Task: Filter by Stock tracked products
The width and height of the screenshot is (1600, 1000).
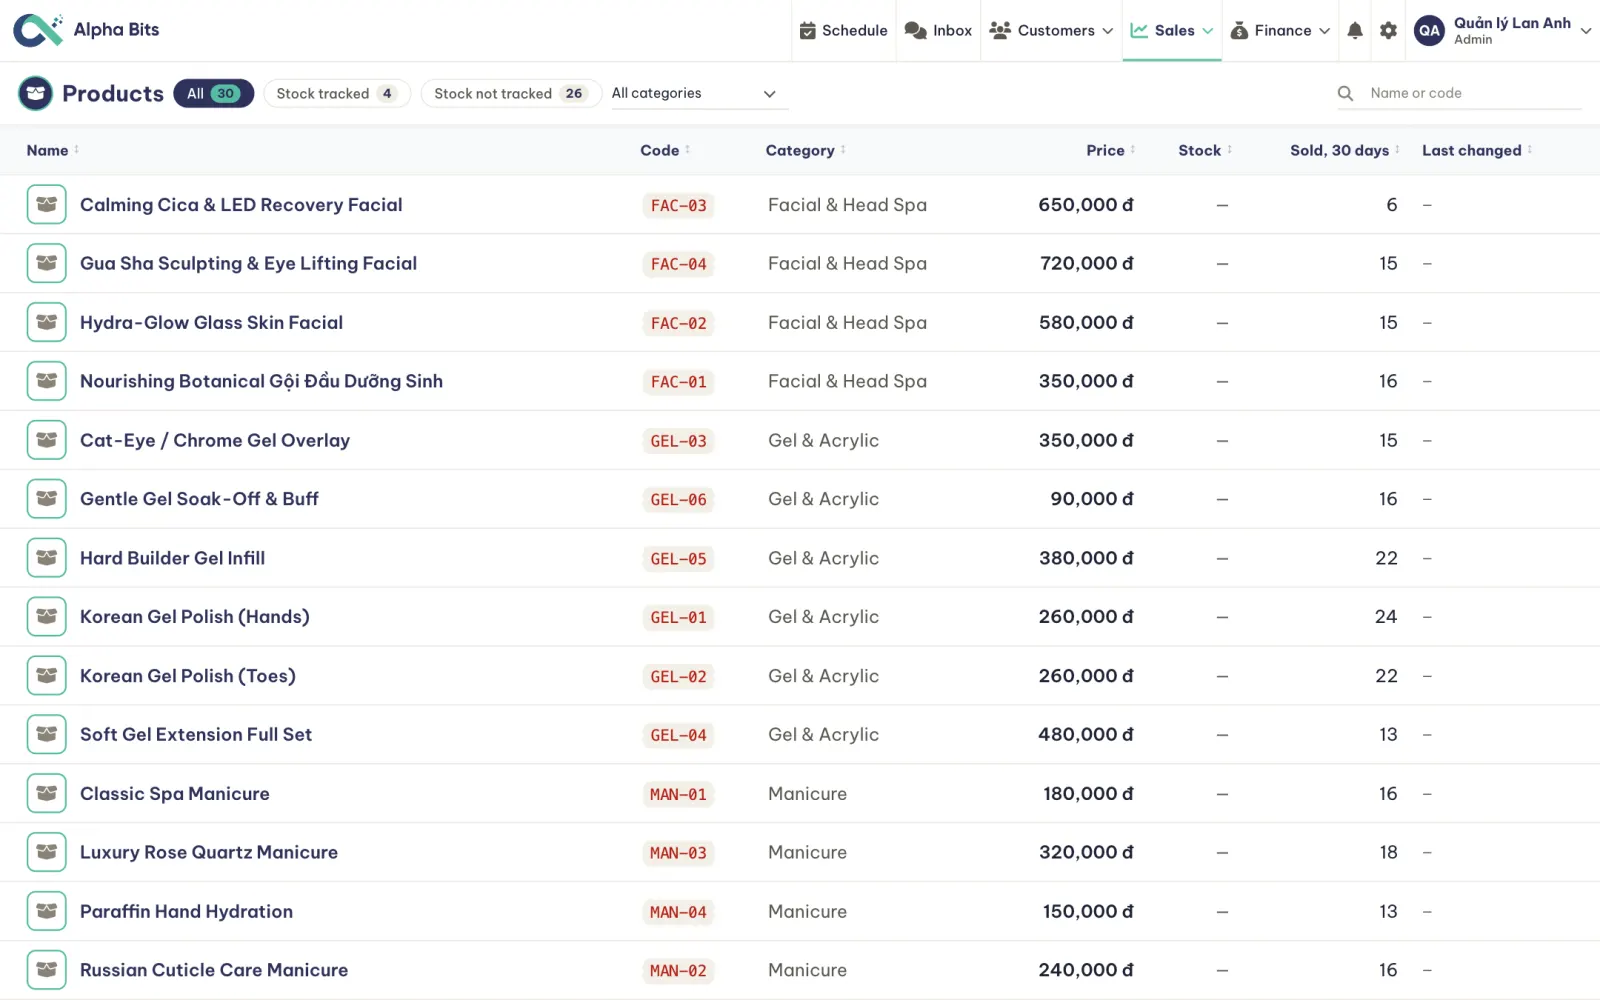Action: pyautogui.click(x=337, y=93)
